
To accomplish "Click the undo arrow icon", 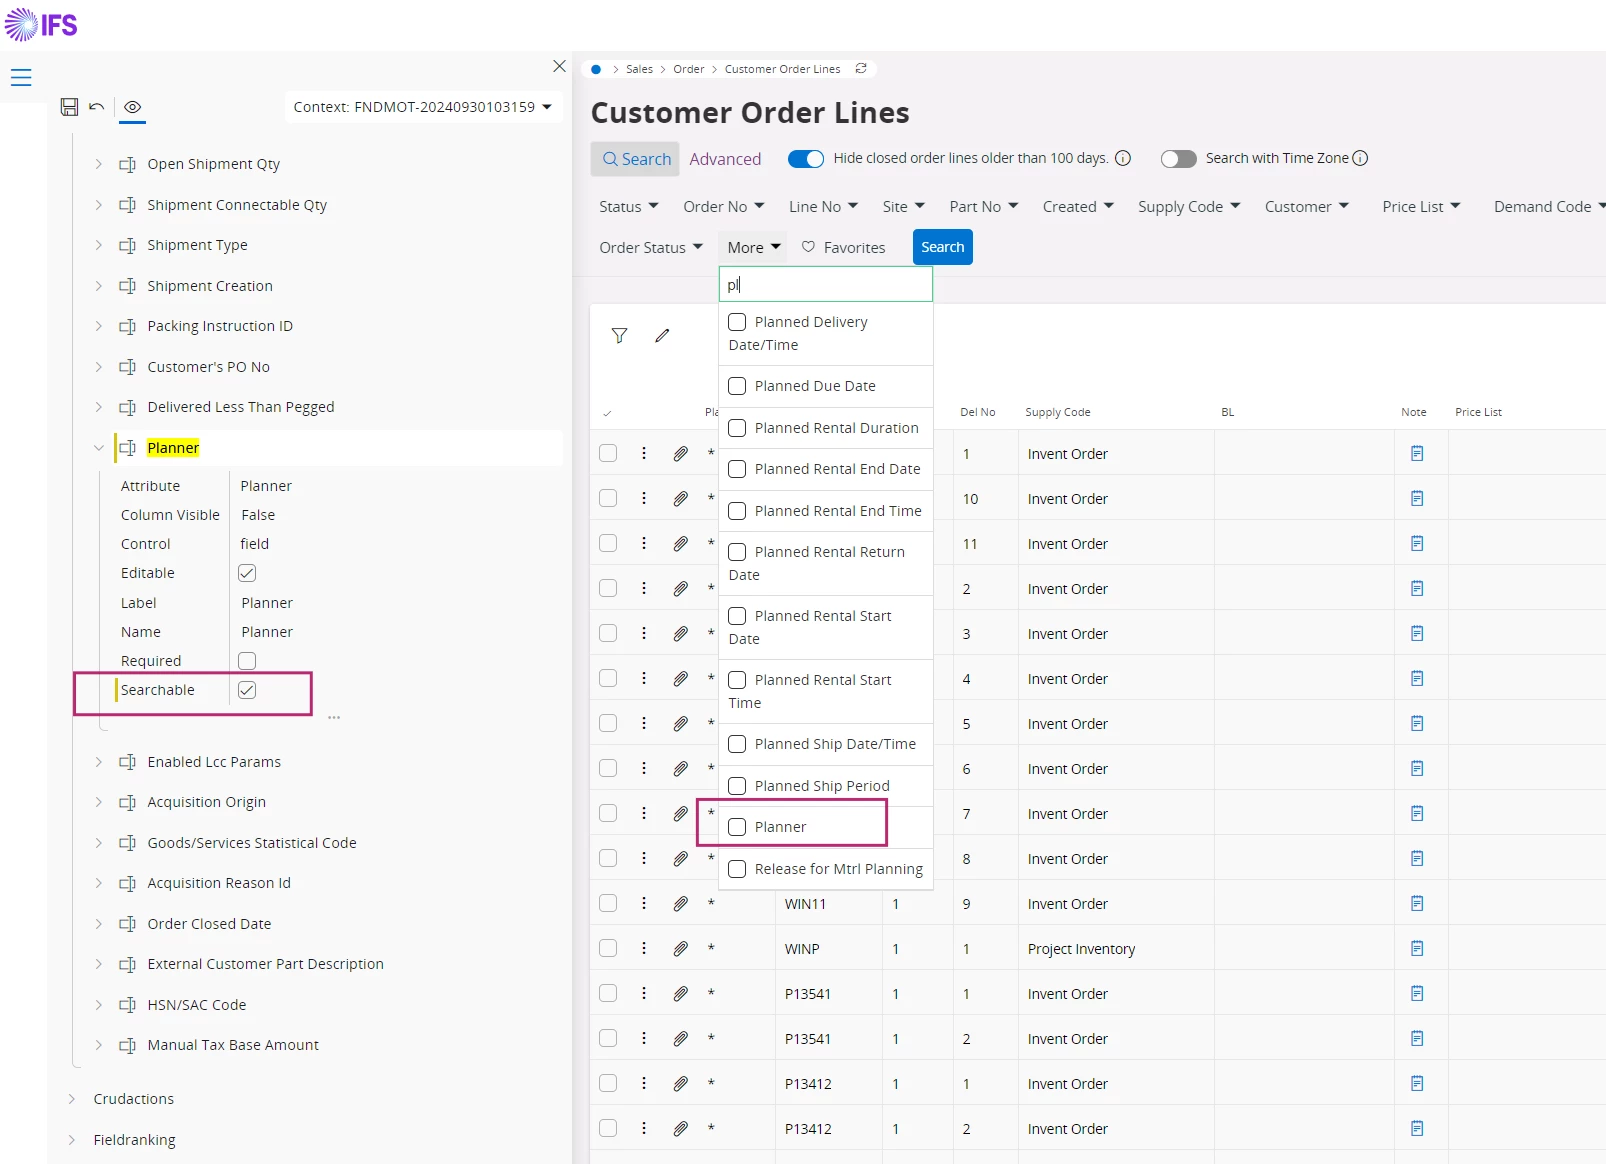I will coord(97,107).
